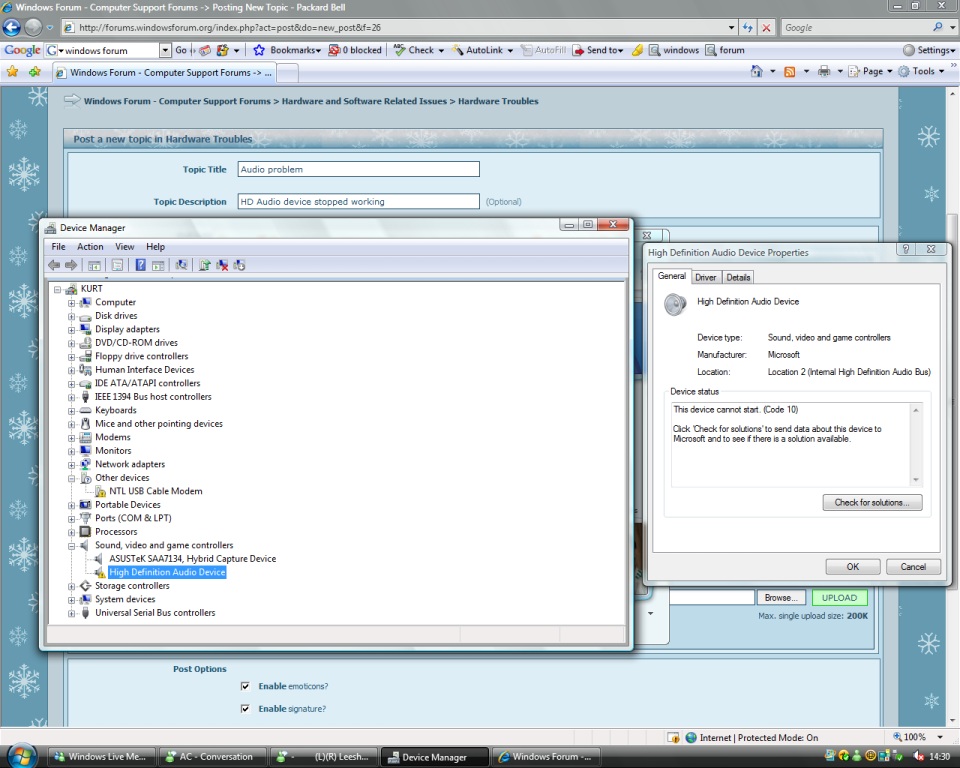Switch to the Details tab
Viewport: 960px width, 768px height.
tap(738, 277)
